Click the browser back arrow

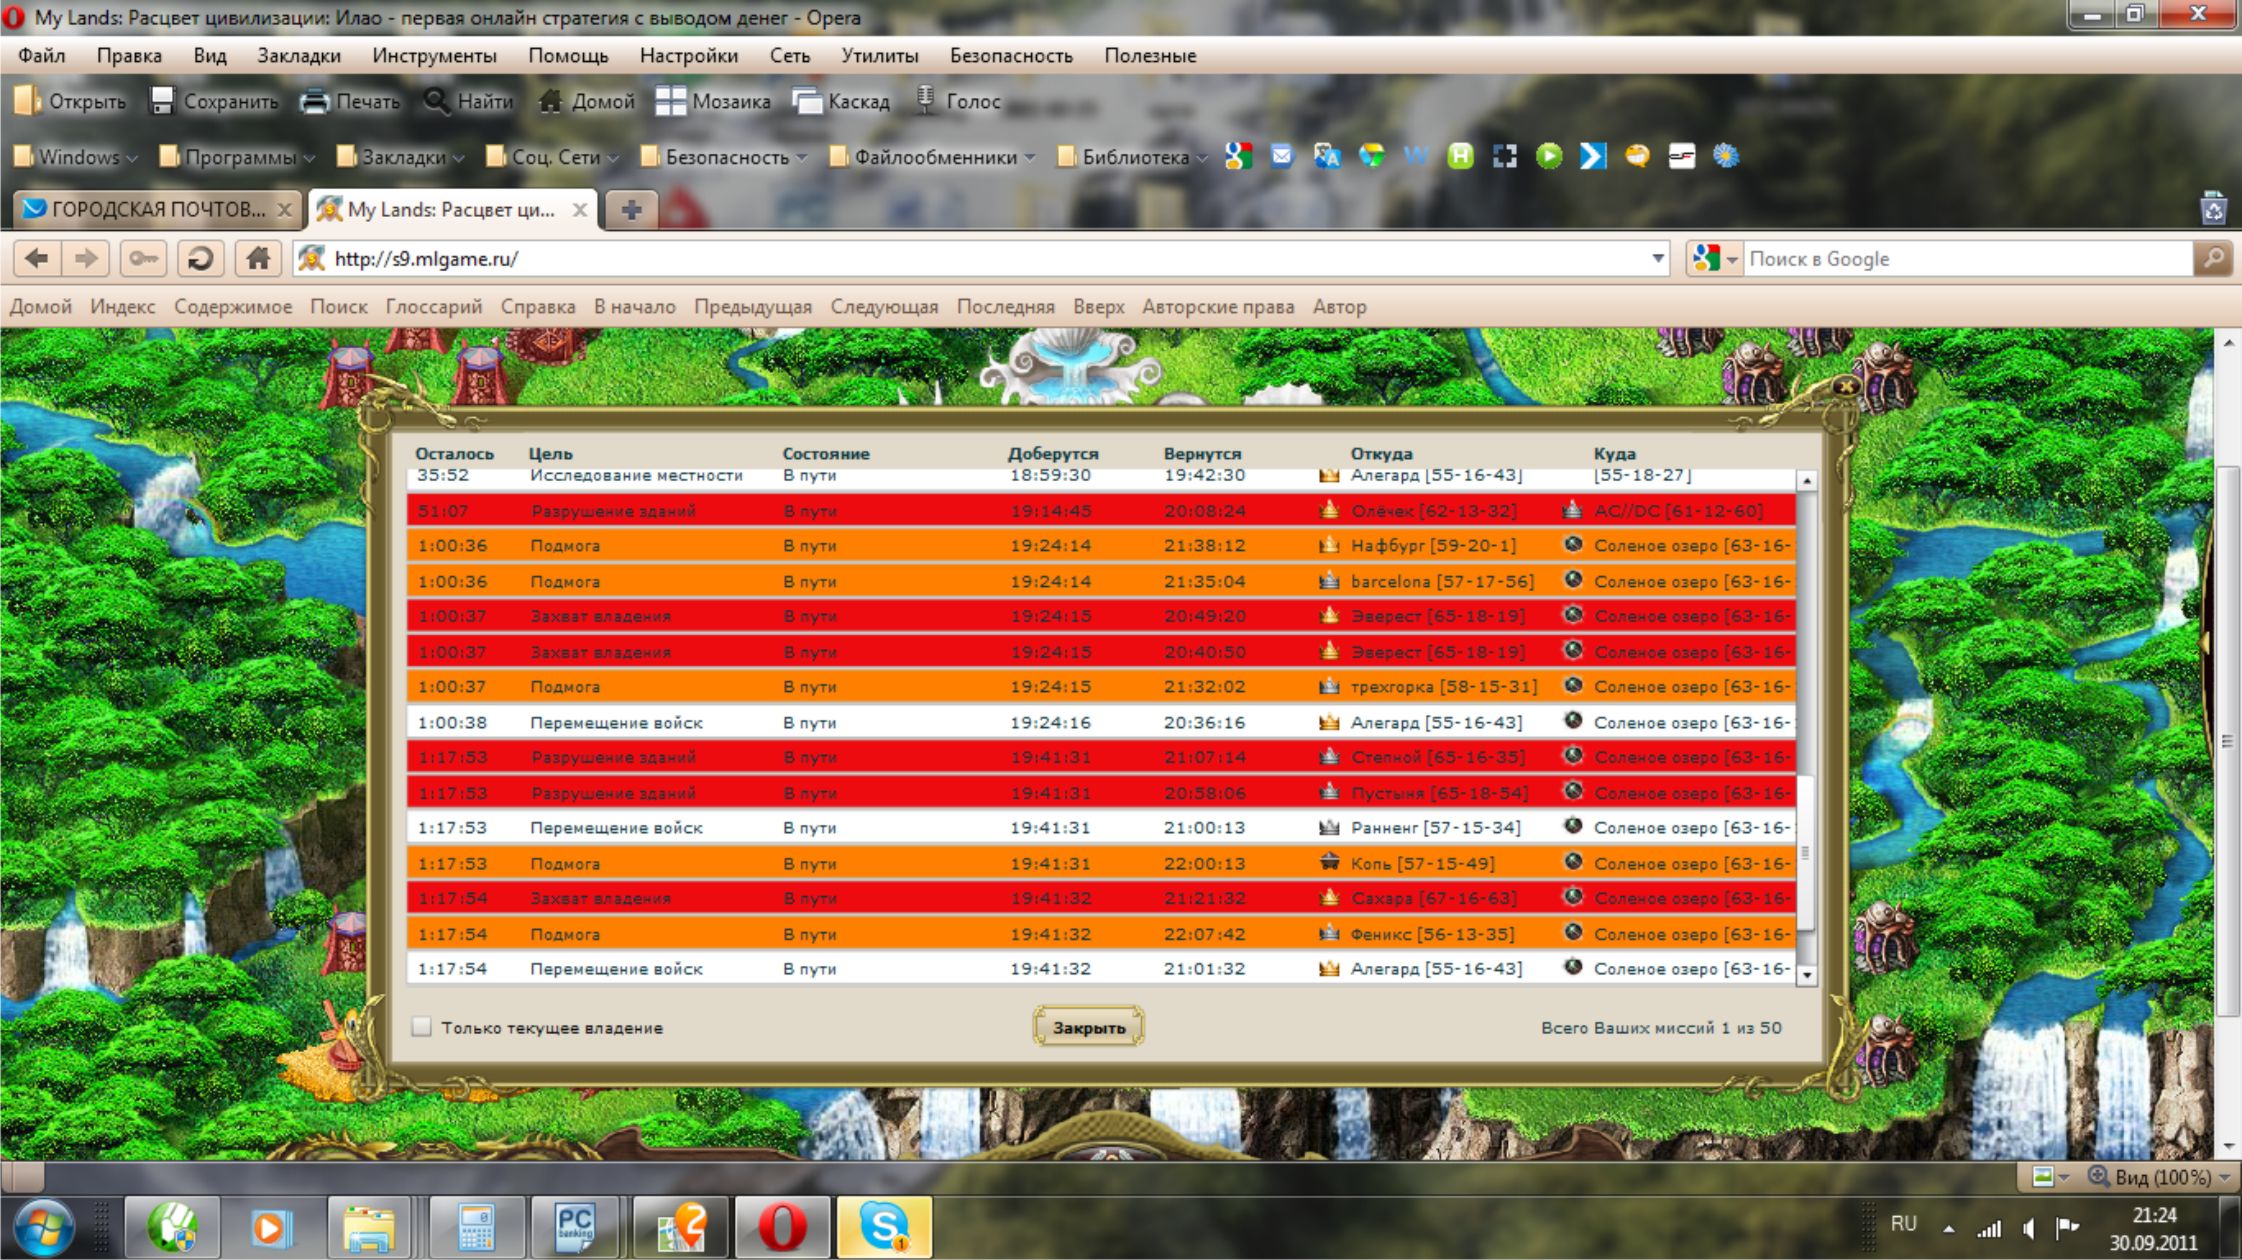37,259
